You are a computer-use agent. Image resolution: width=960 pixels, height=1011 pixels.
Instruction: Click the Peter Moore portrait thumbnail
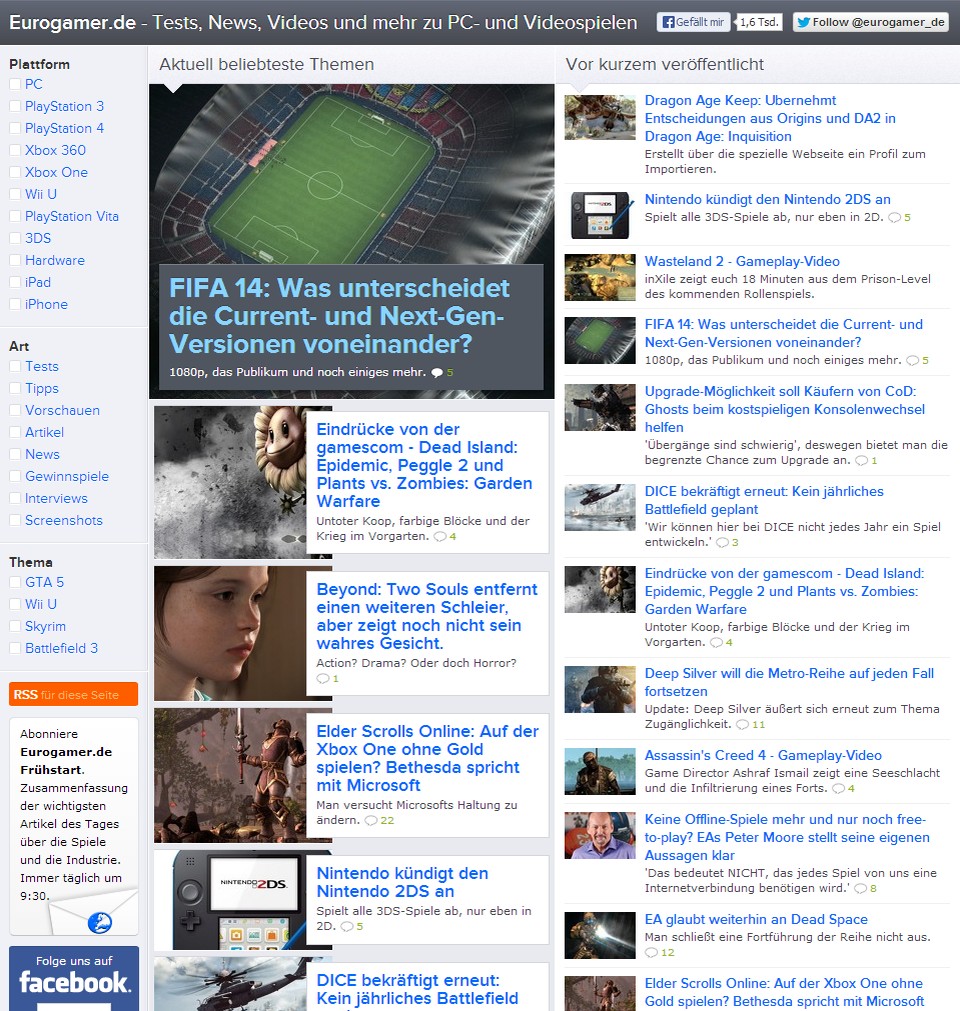click(x=600, y=835)
